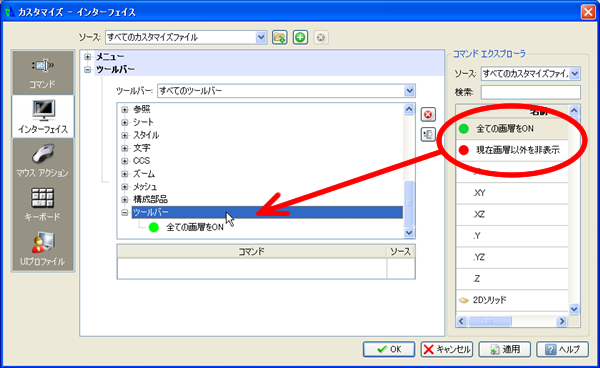Click the grayed-out remove file icon
Image resolution: width=600 pixels, height=368 pixels.
(321, 37)
